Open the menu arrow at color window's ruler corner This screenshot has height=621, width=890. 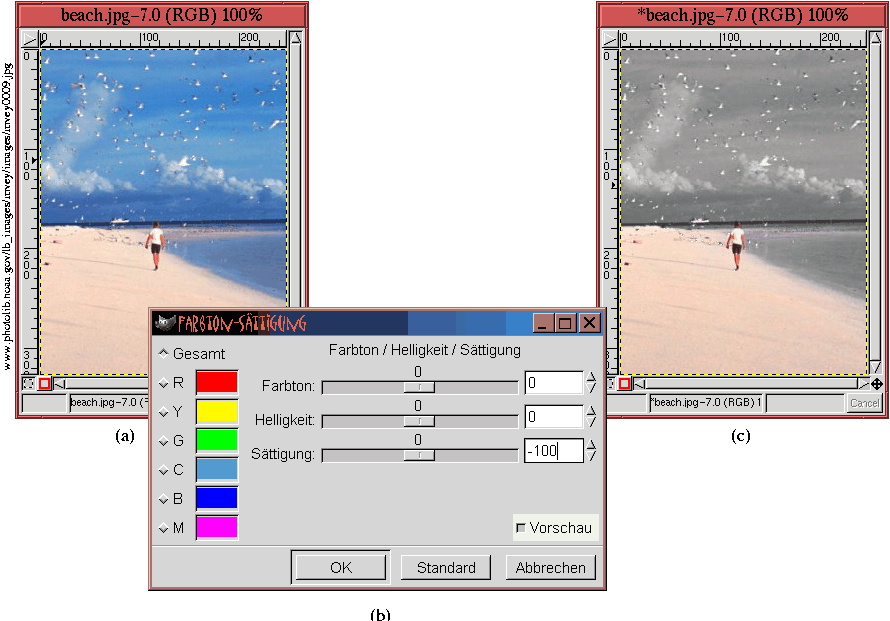point(28,38)
